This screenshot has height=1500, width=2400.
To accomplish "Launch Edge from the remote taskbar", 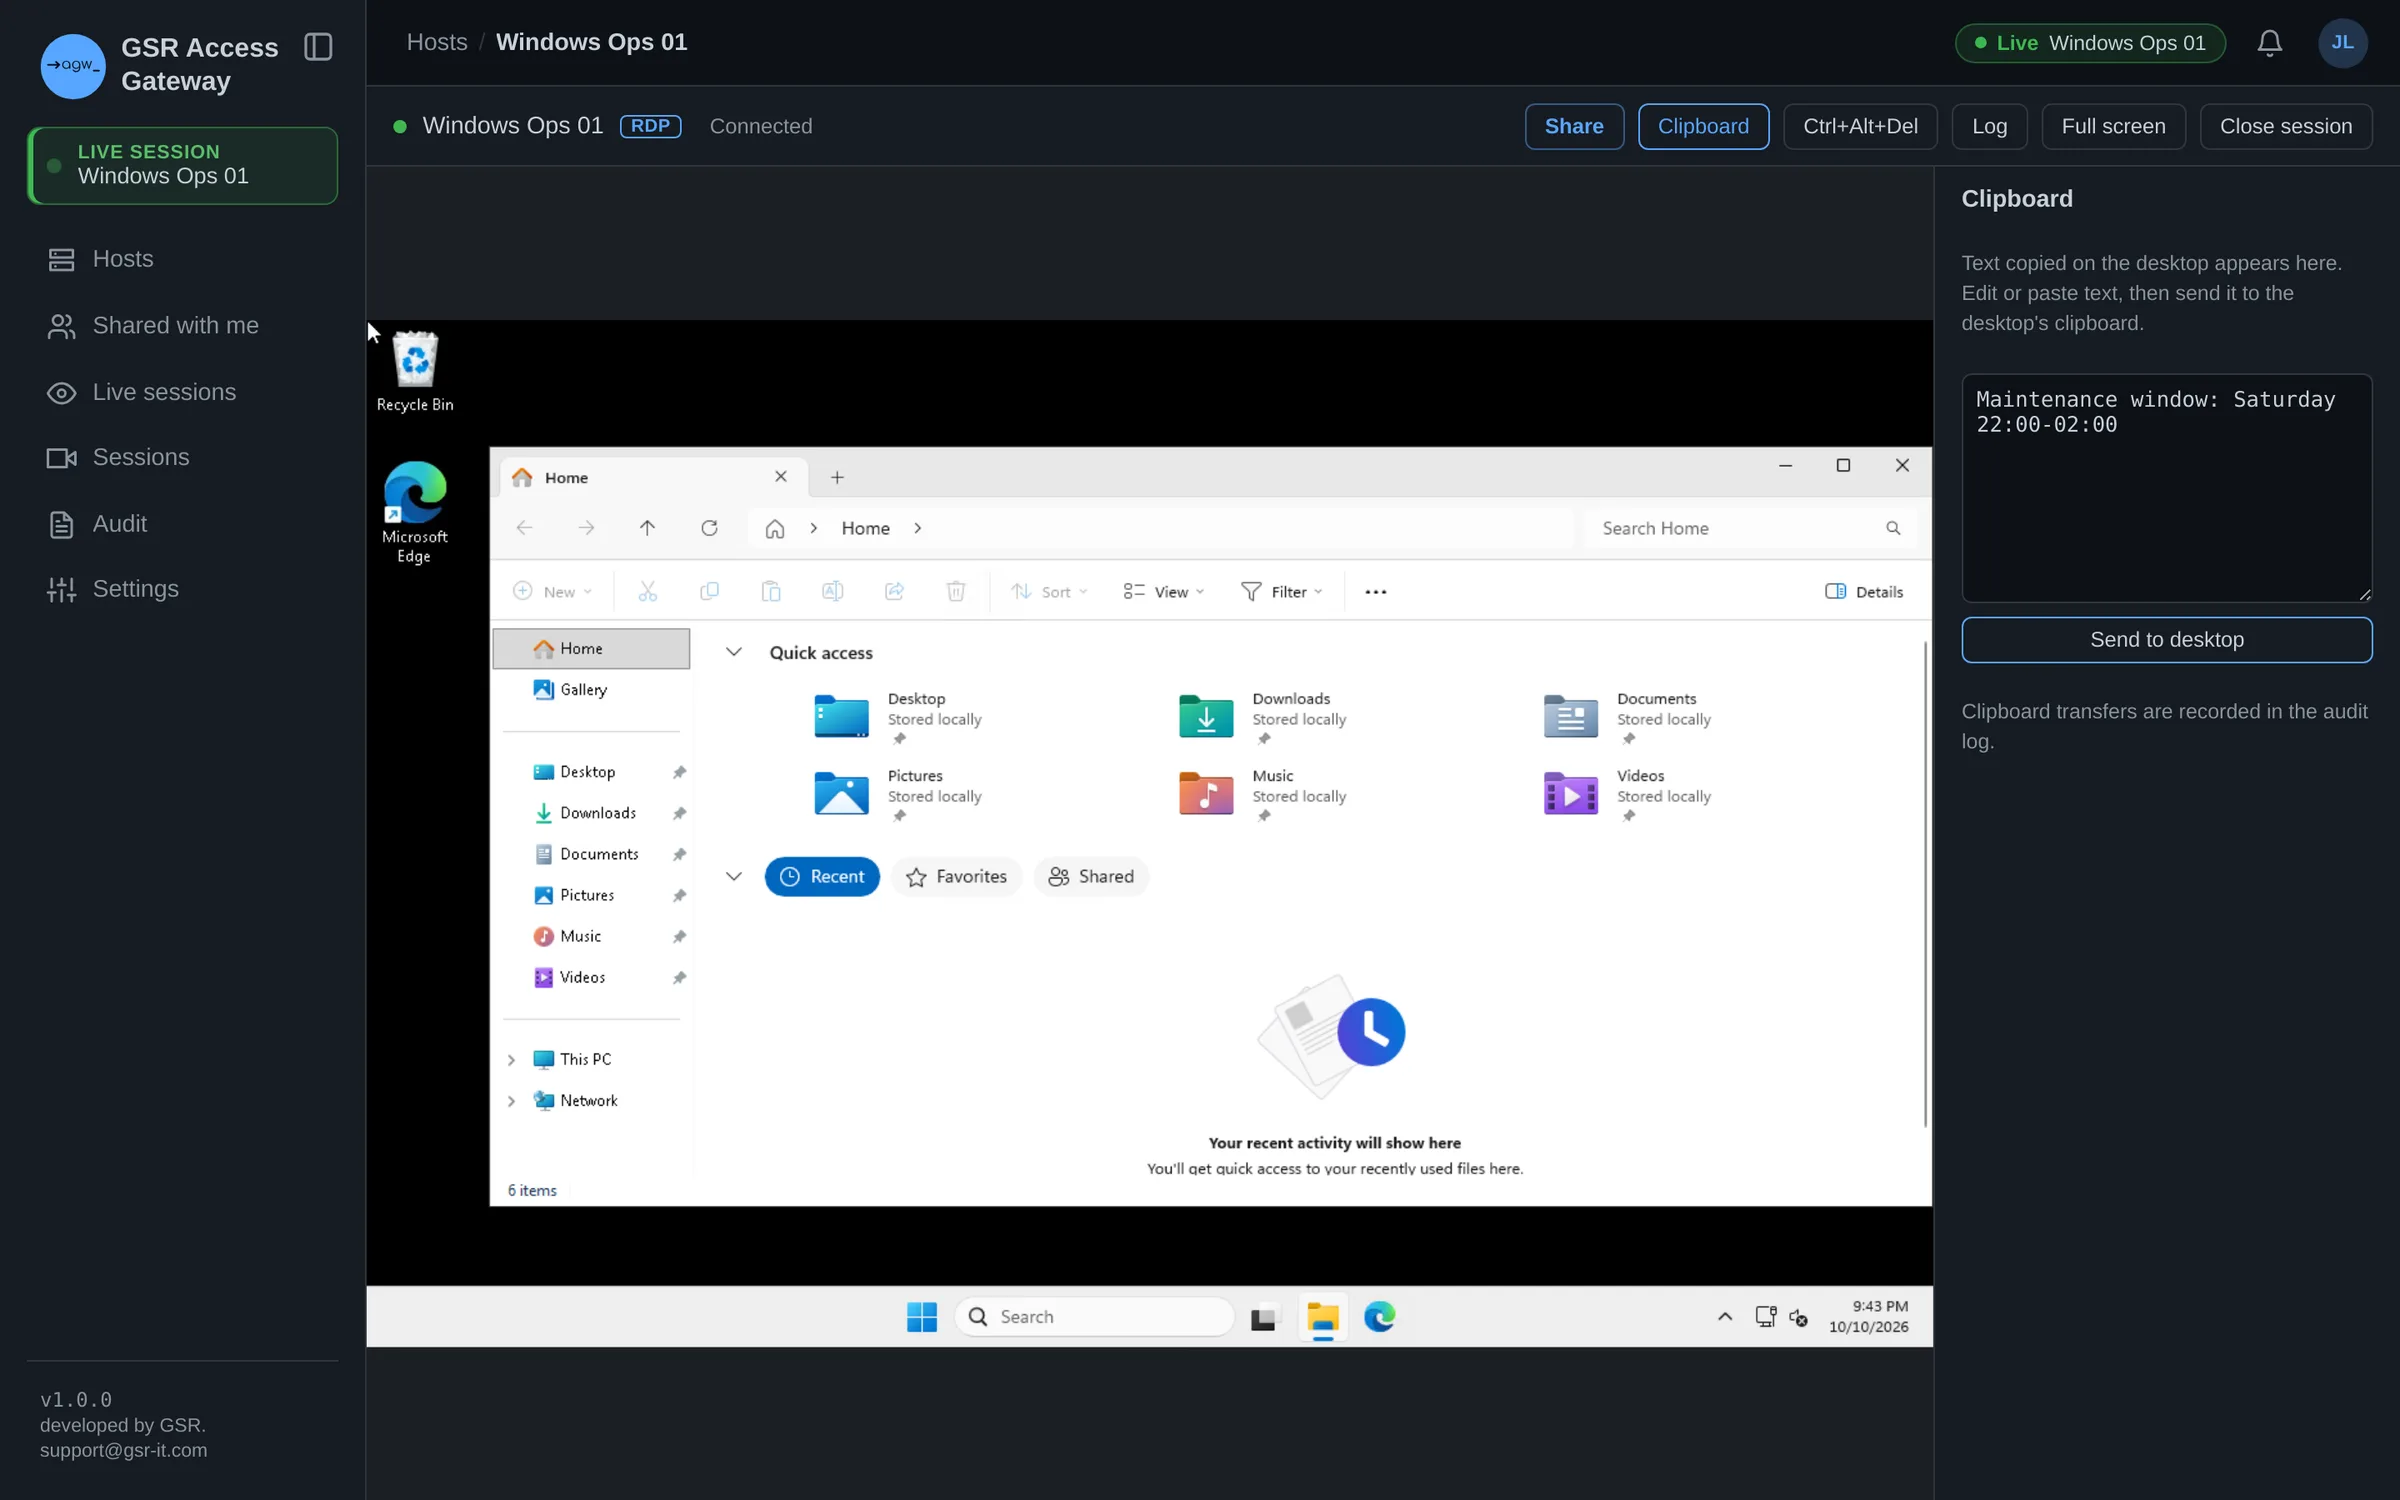I will (x=1380, y=1317).
